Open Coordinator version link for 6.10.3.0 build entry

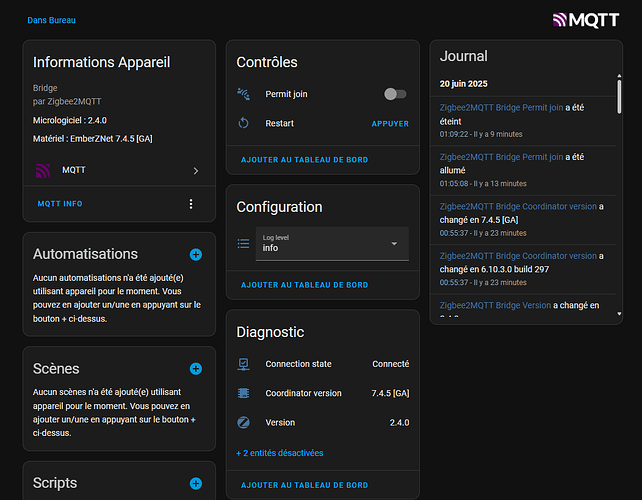coord(518,256)
